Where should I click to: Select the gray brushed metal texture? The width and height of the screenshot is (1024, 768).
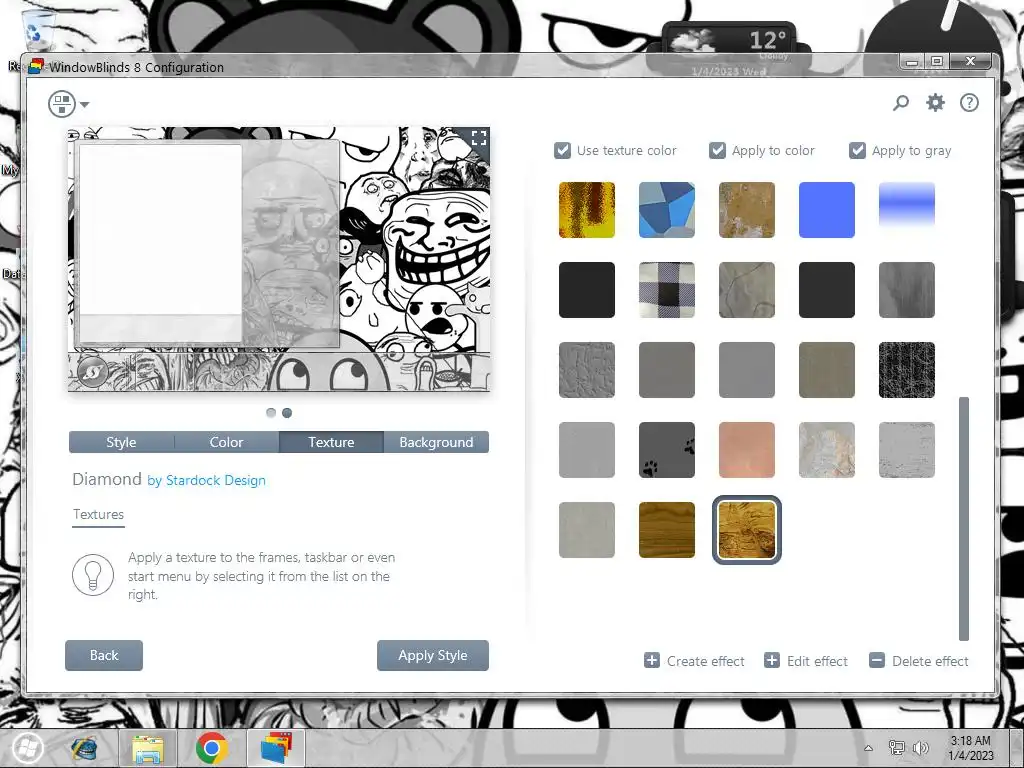(906, 290)
